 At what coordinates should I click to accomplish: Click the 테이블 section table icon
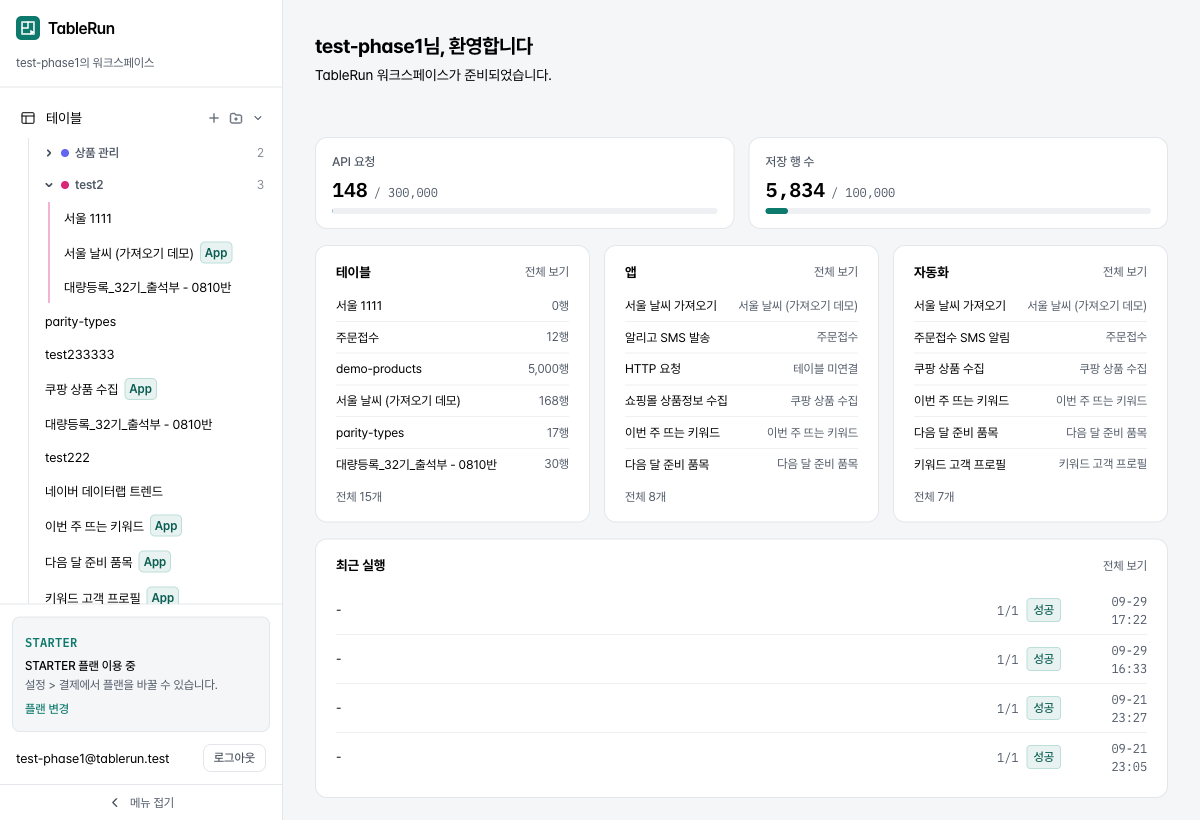click(28, 118)
